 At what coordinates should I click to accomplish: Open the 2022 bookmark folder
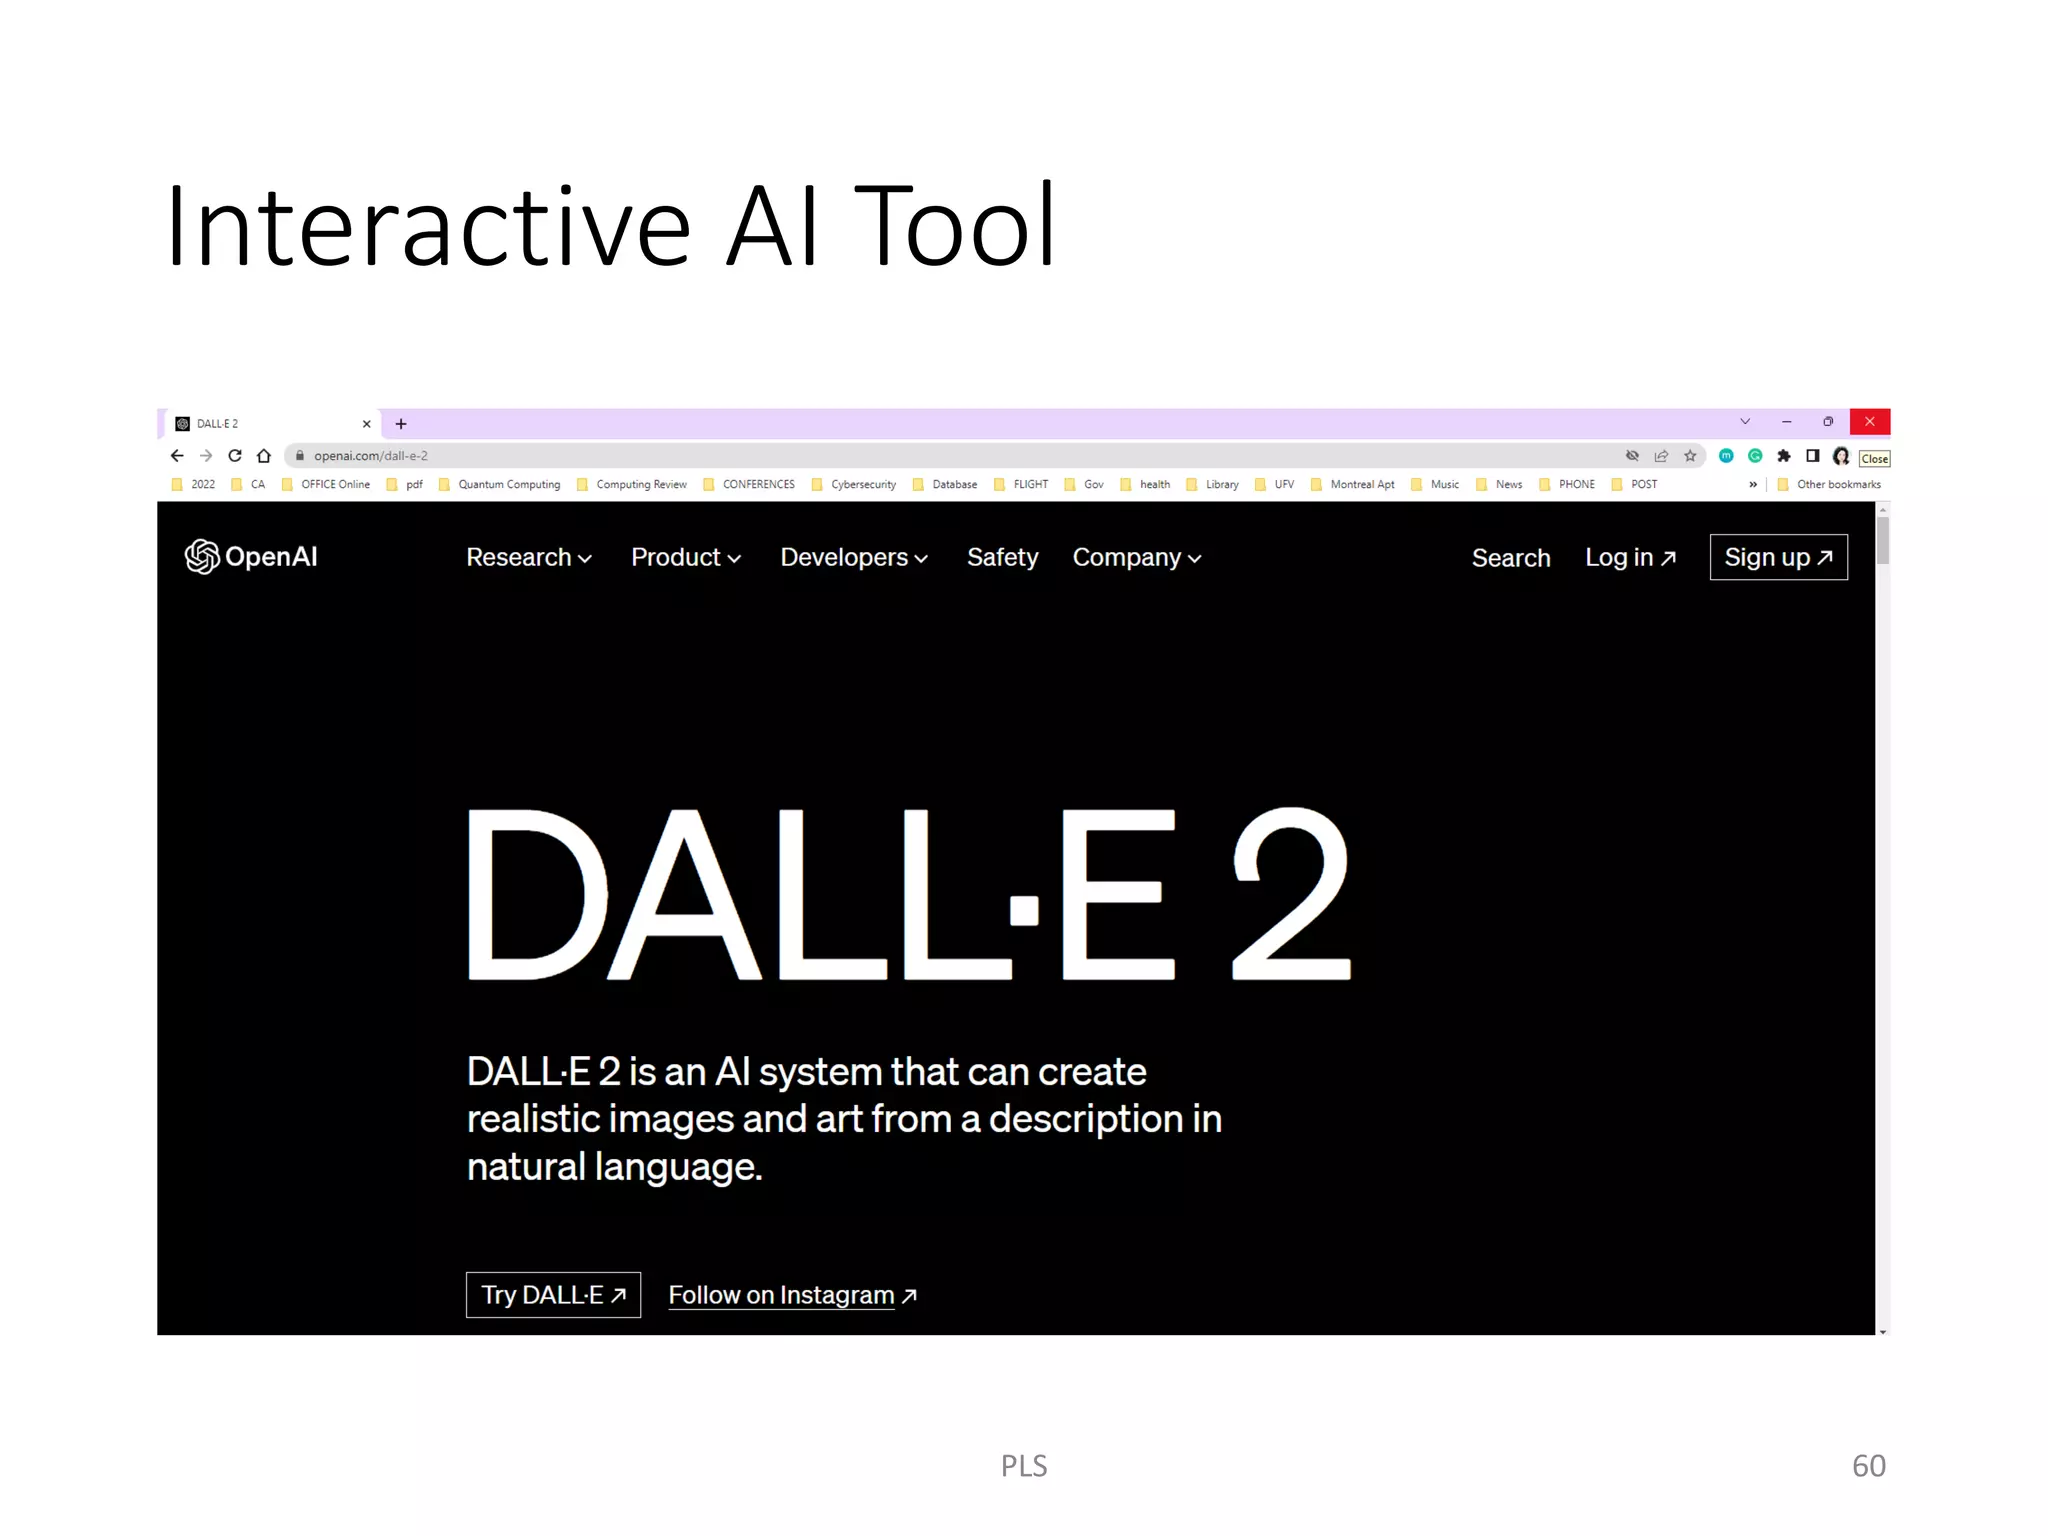click(x=193, y=485)
